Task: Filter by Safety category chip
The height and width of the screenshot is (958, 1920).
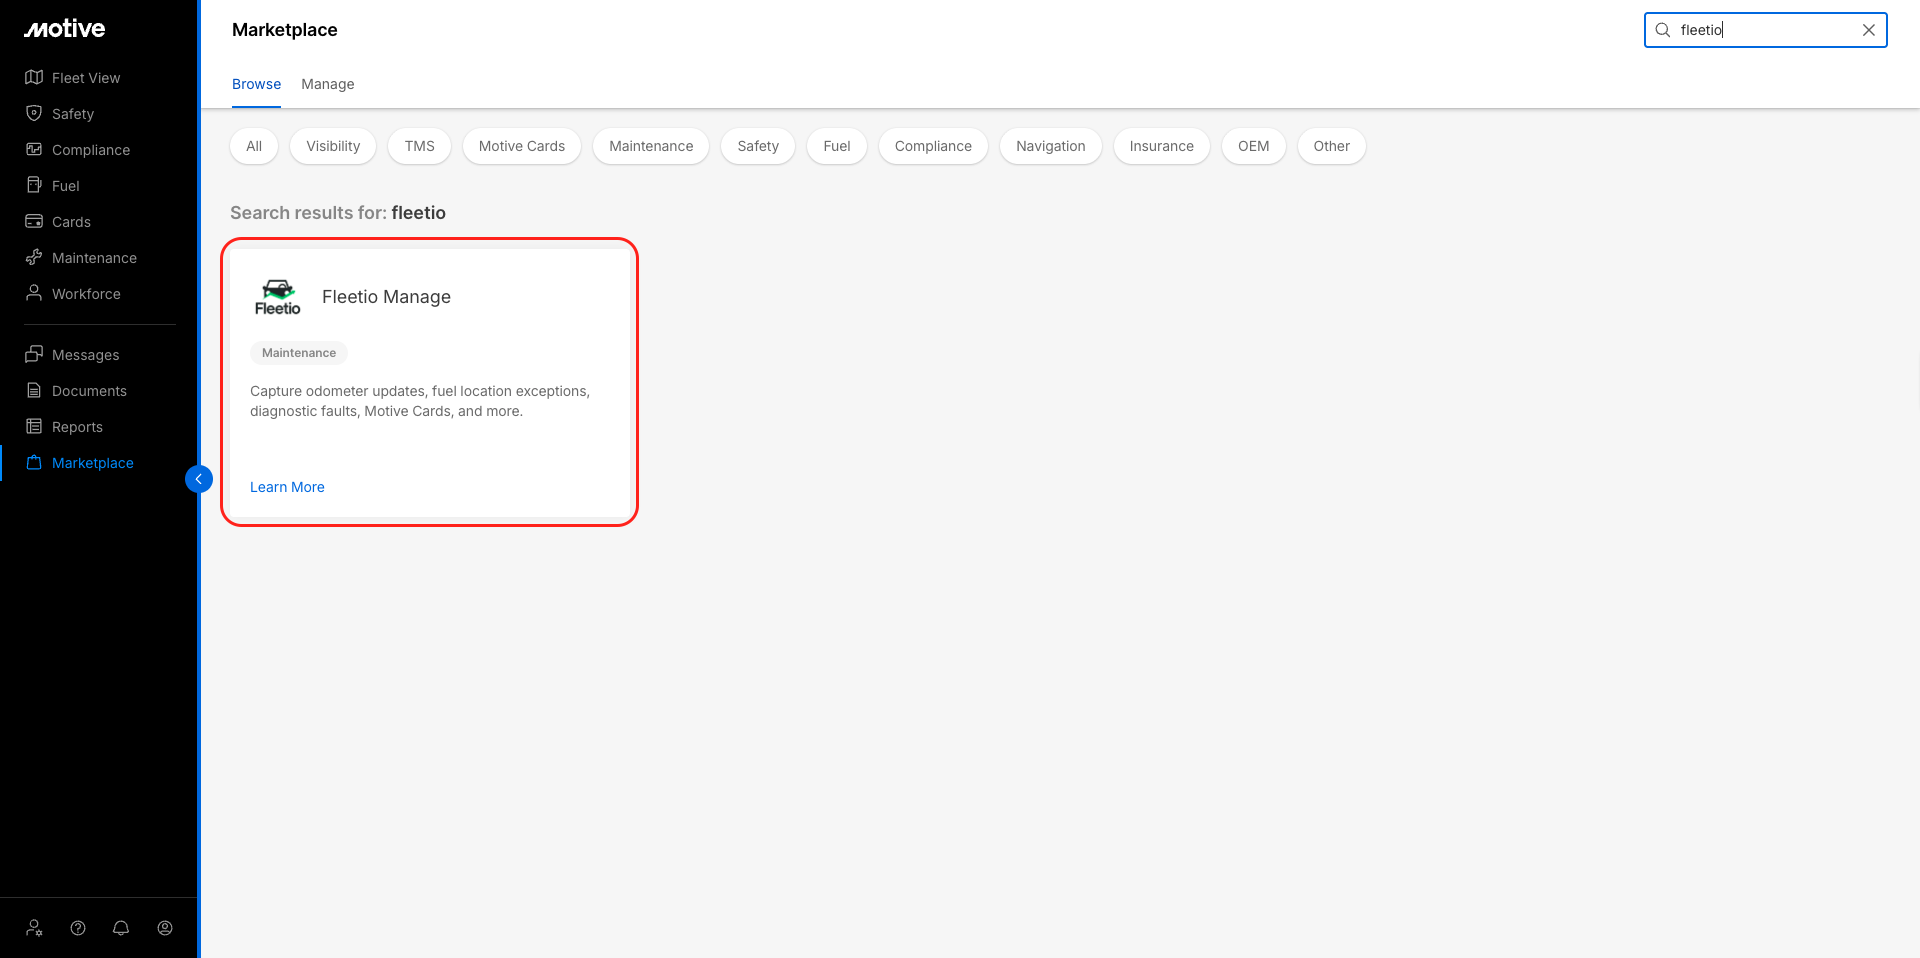Action: coord(758,146)
